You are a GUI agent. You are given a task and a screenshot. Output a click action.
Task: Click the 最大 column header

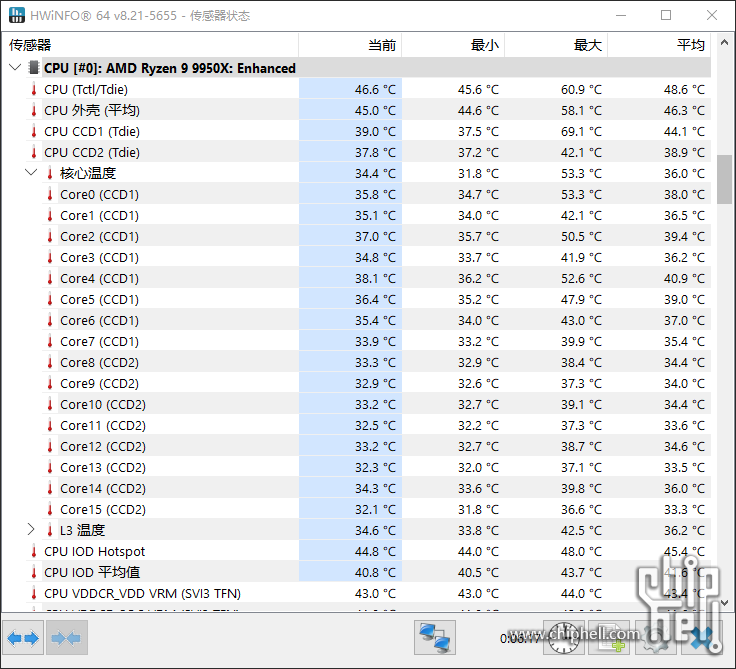tap(556, 45)
